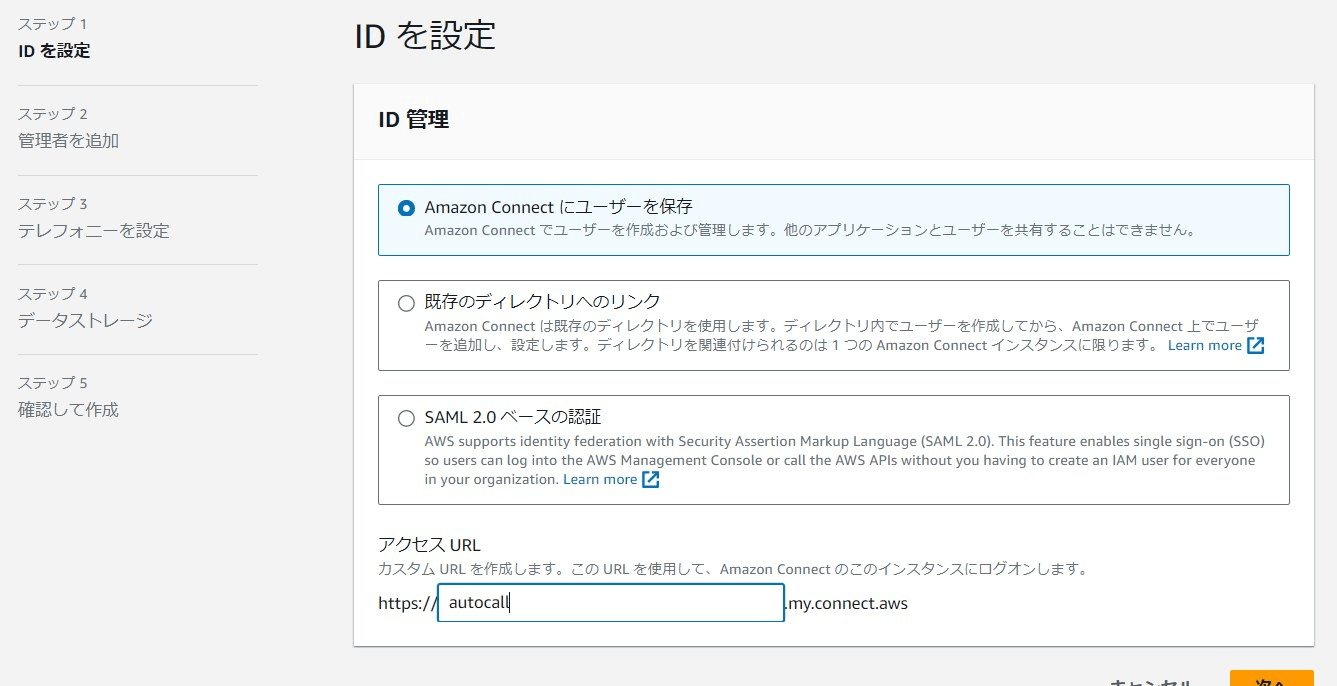Click the 'https://' prefix text
The image size is (1337, 686).
coord(407,603)
